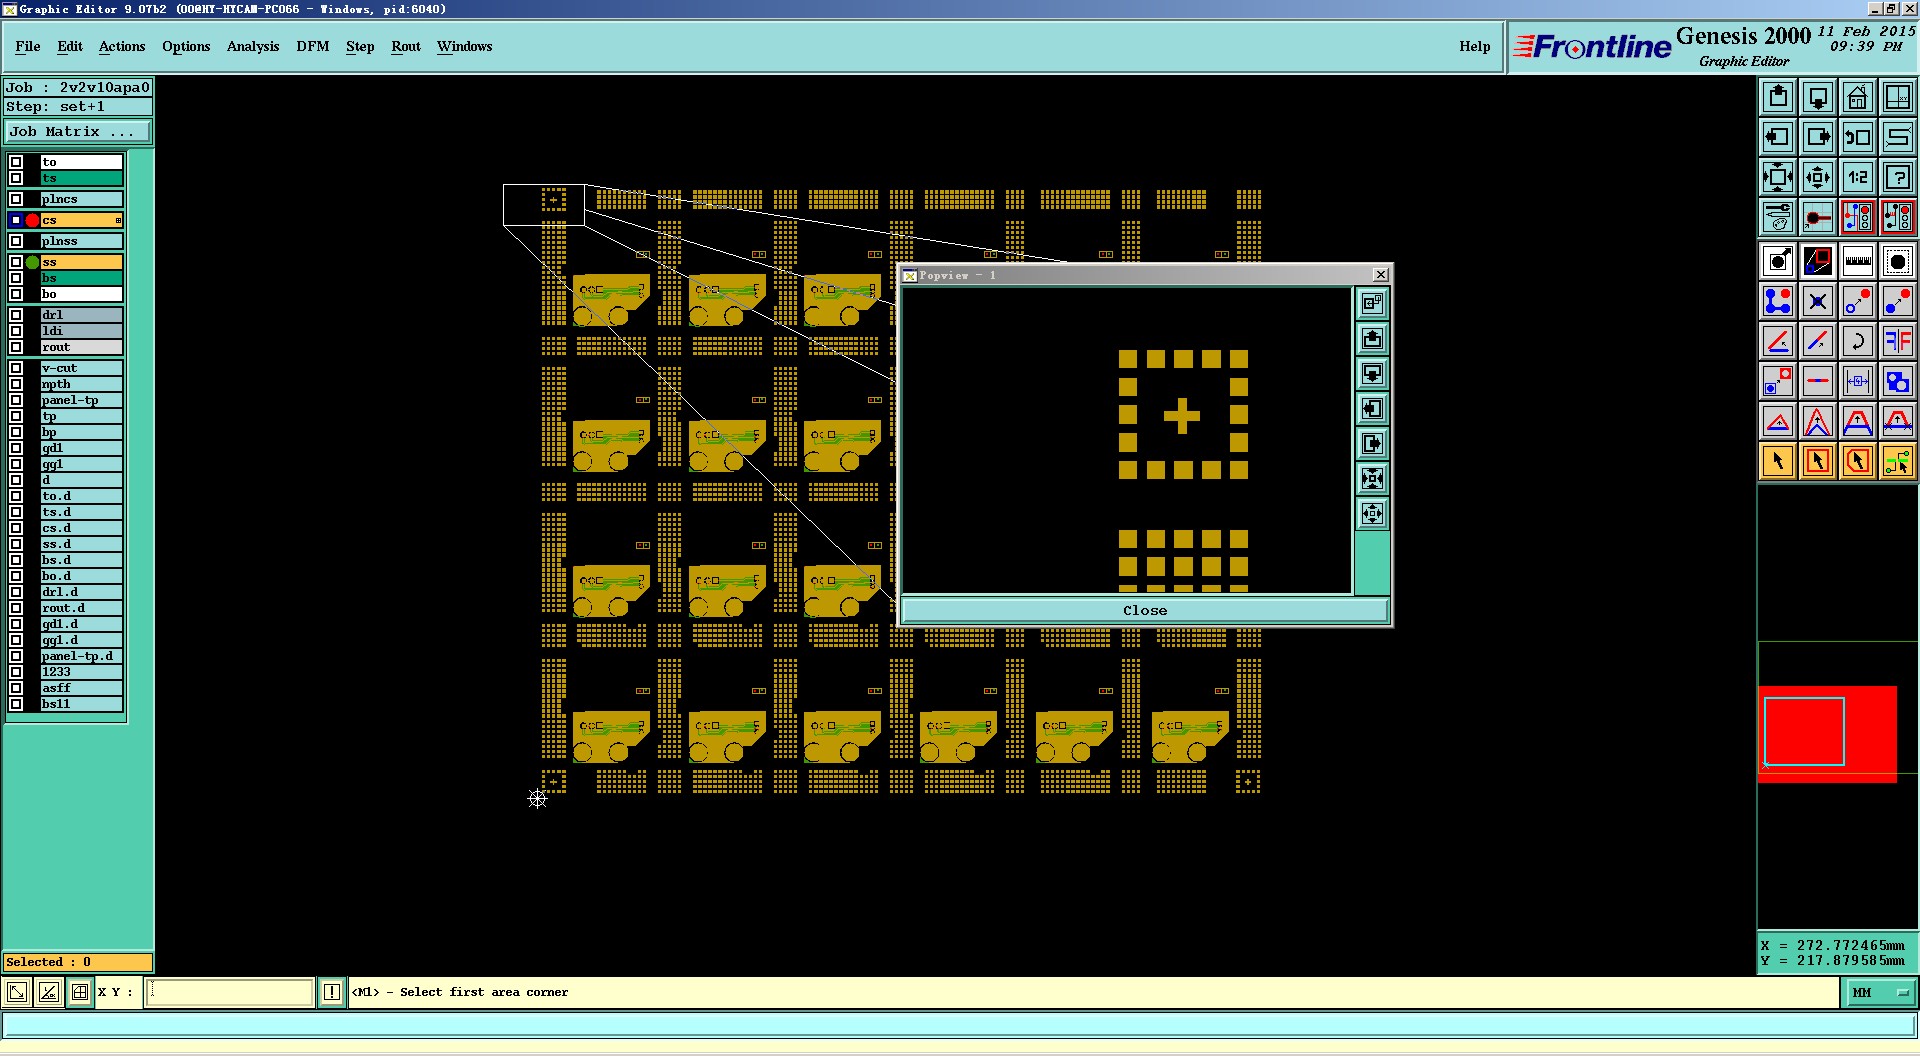Click the grid snap icon left of XY
Image resolution: width=1920 pixels, height=1056 pixels.
point(80,992)
